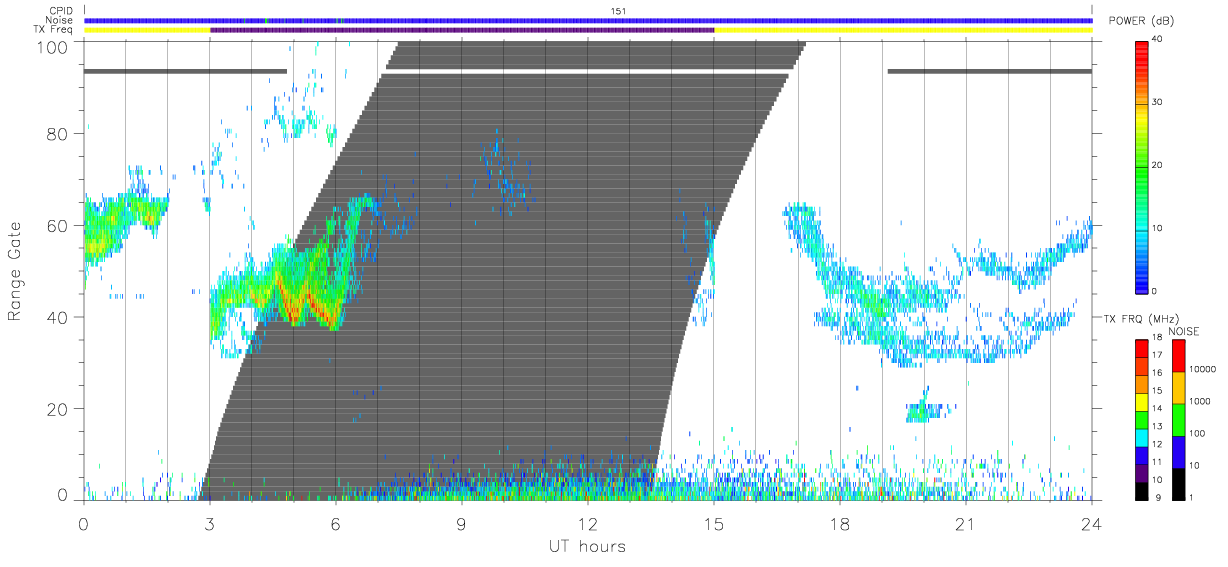1228x567 pixels.
Task: Click the purple segment of TX Freq strip
Action: (462, 30)
